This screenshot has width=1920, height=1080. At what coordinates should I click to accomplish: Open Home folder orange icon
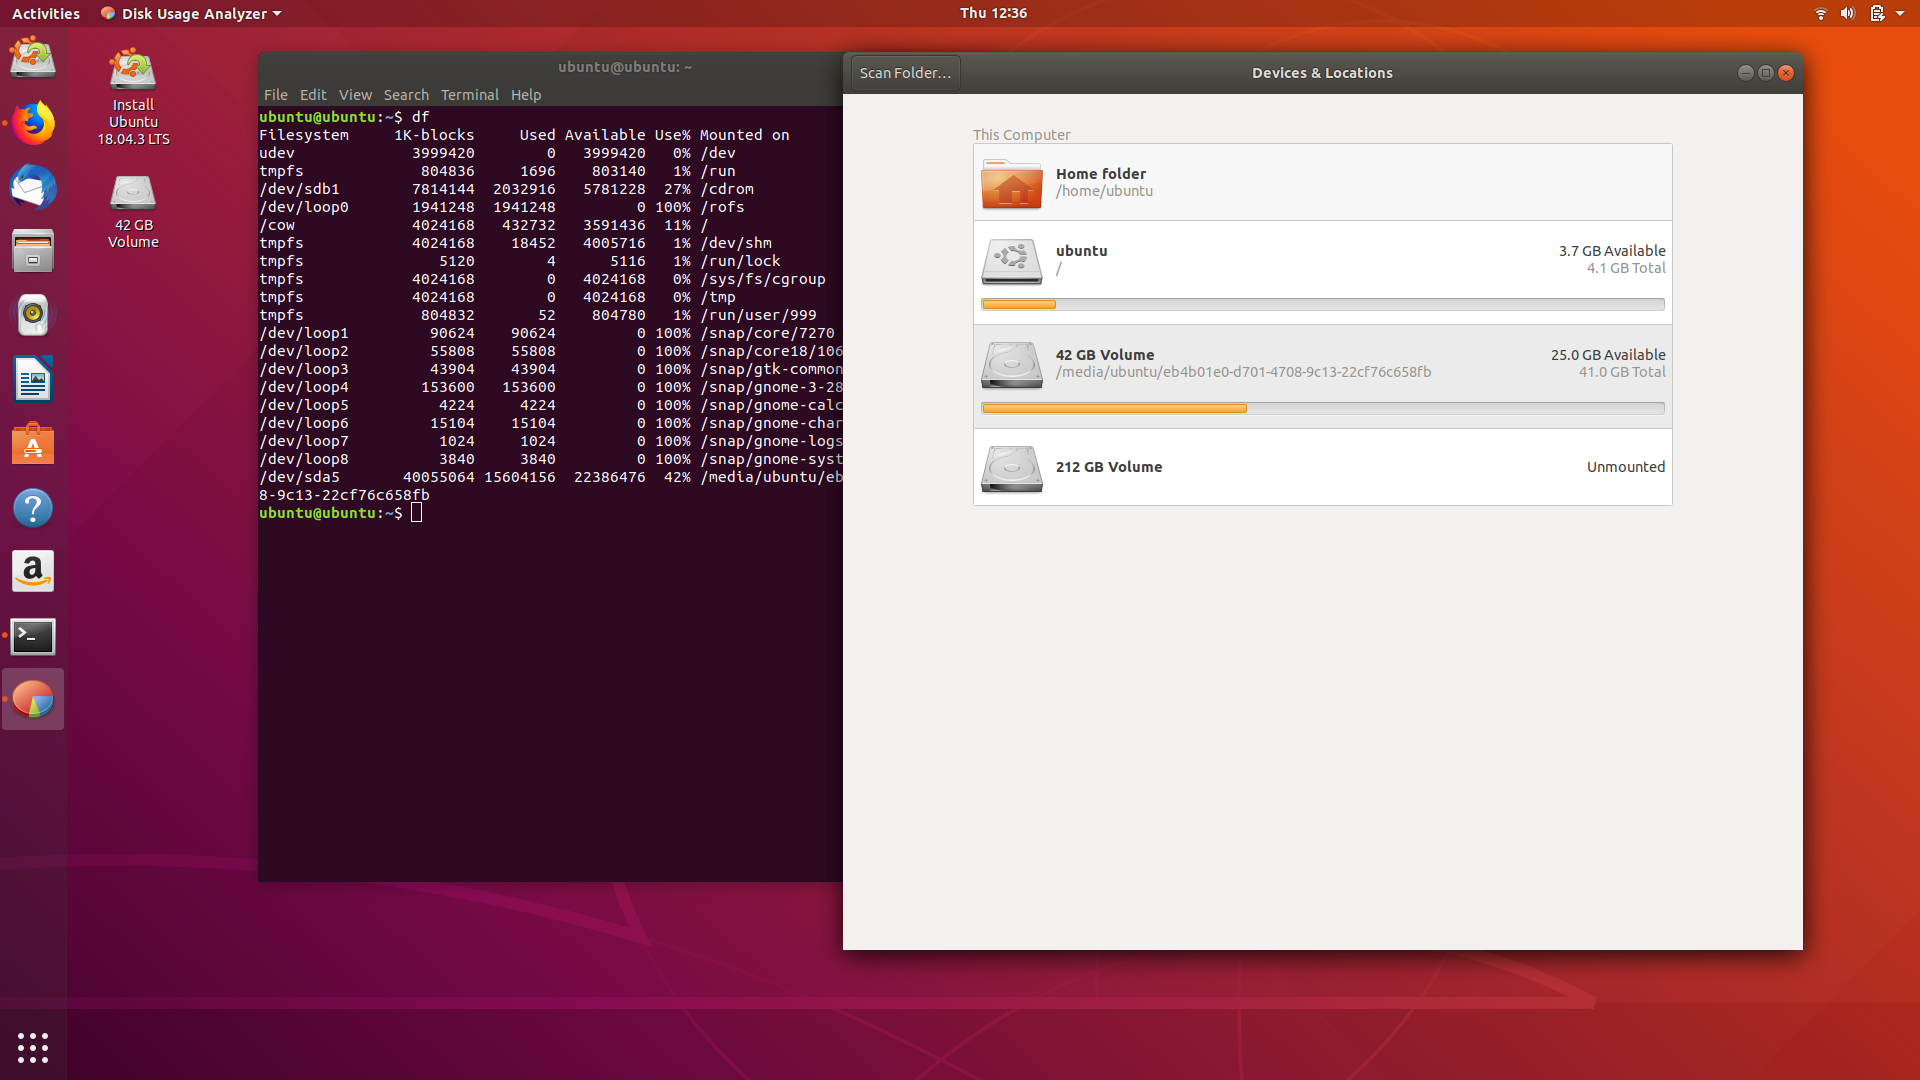coord(1011,184)
